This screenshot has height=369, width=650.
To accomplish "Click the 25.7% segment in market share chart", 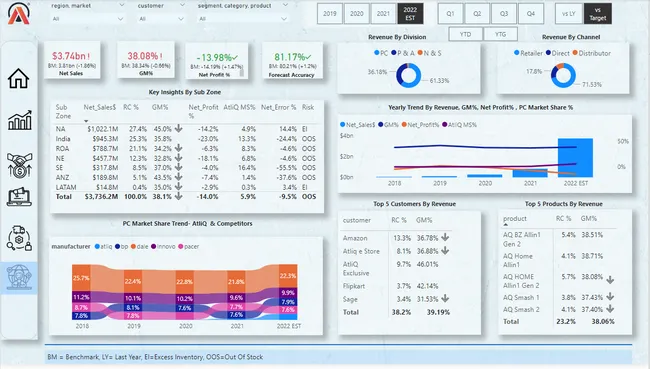I will (81, 278).
